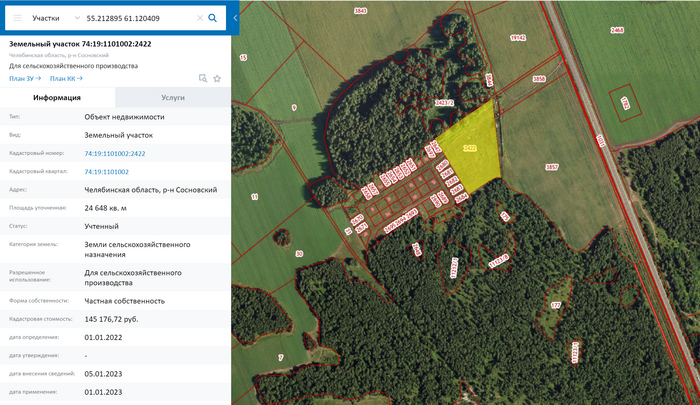Click the parcel title 74:19:1101002:2422 heading
This screenshot has height=405, width=700.
coord(80,44)
